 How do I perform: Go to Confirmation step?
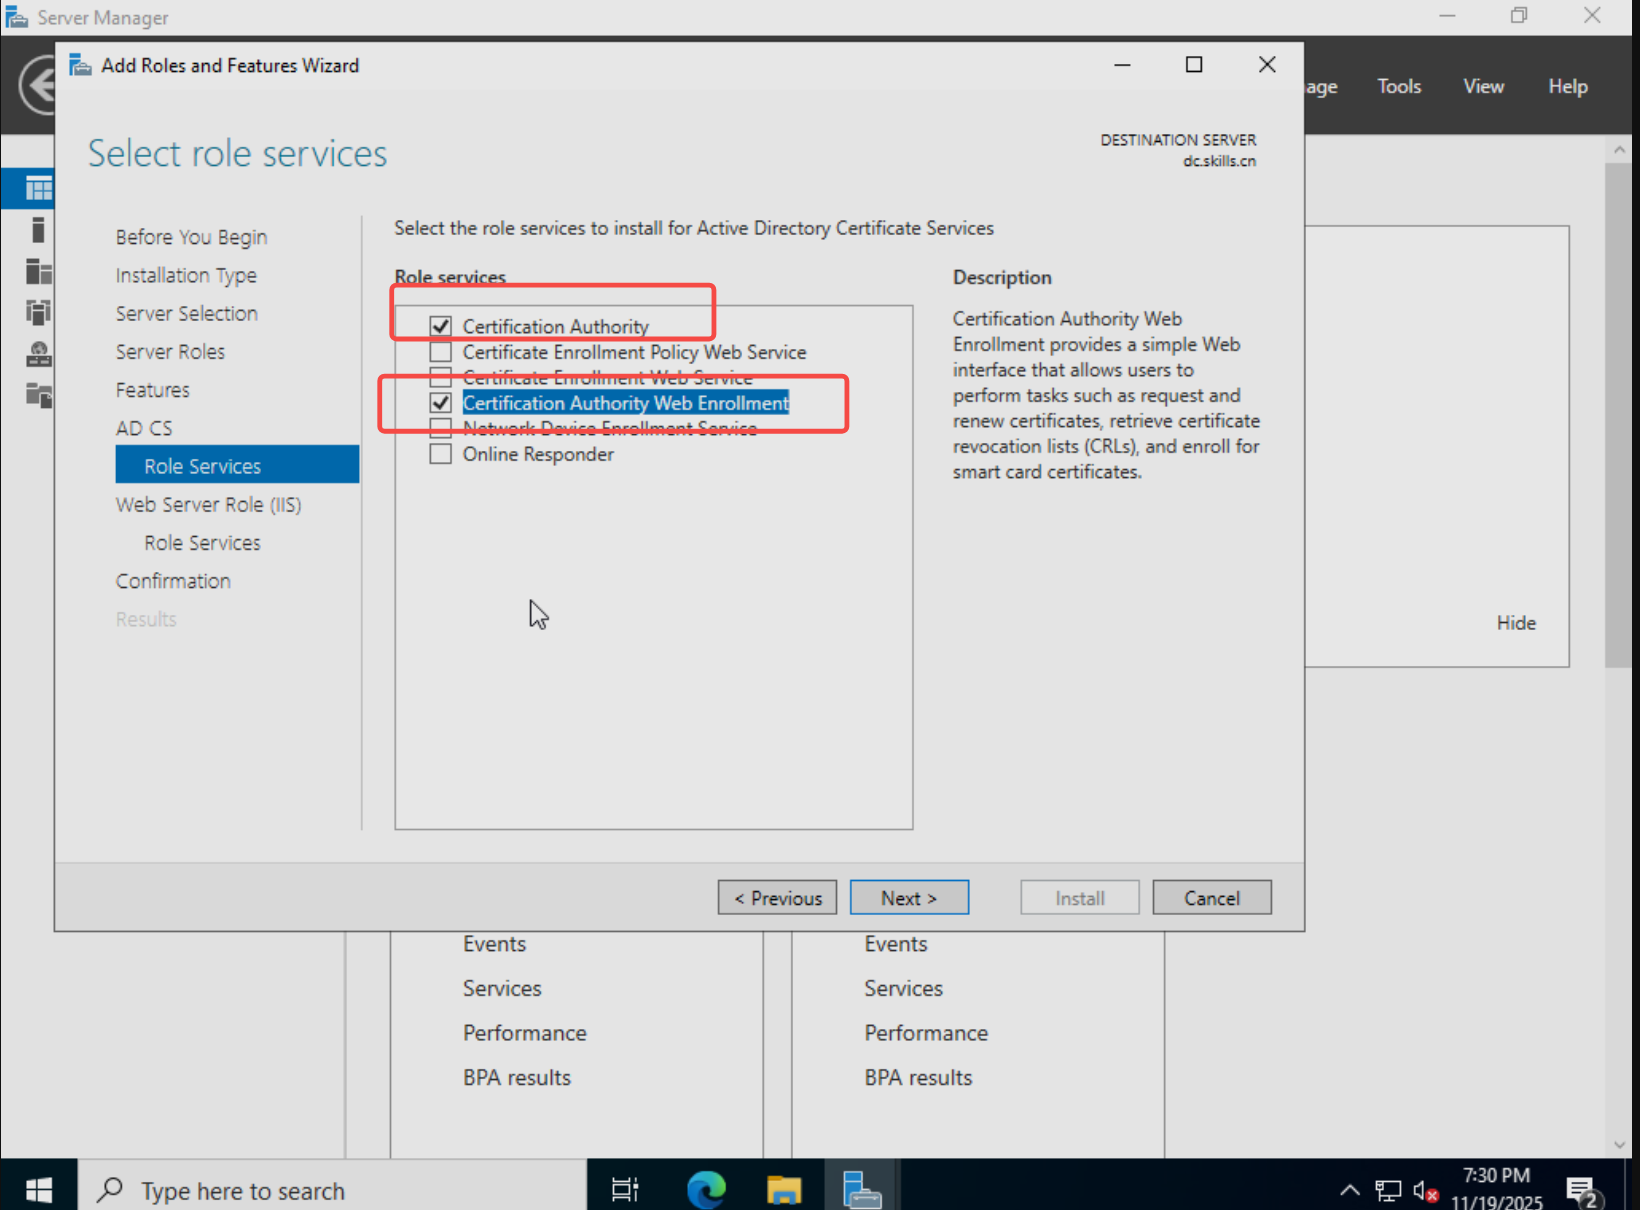(172, 581)
